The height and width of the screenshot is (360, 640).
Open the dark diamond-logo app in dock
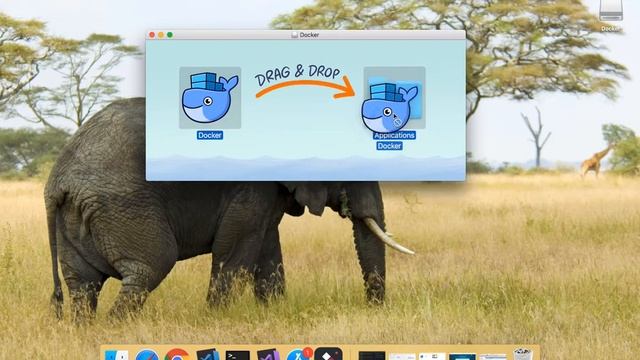click(329, 354)
